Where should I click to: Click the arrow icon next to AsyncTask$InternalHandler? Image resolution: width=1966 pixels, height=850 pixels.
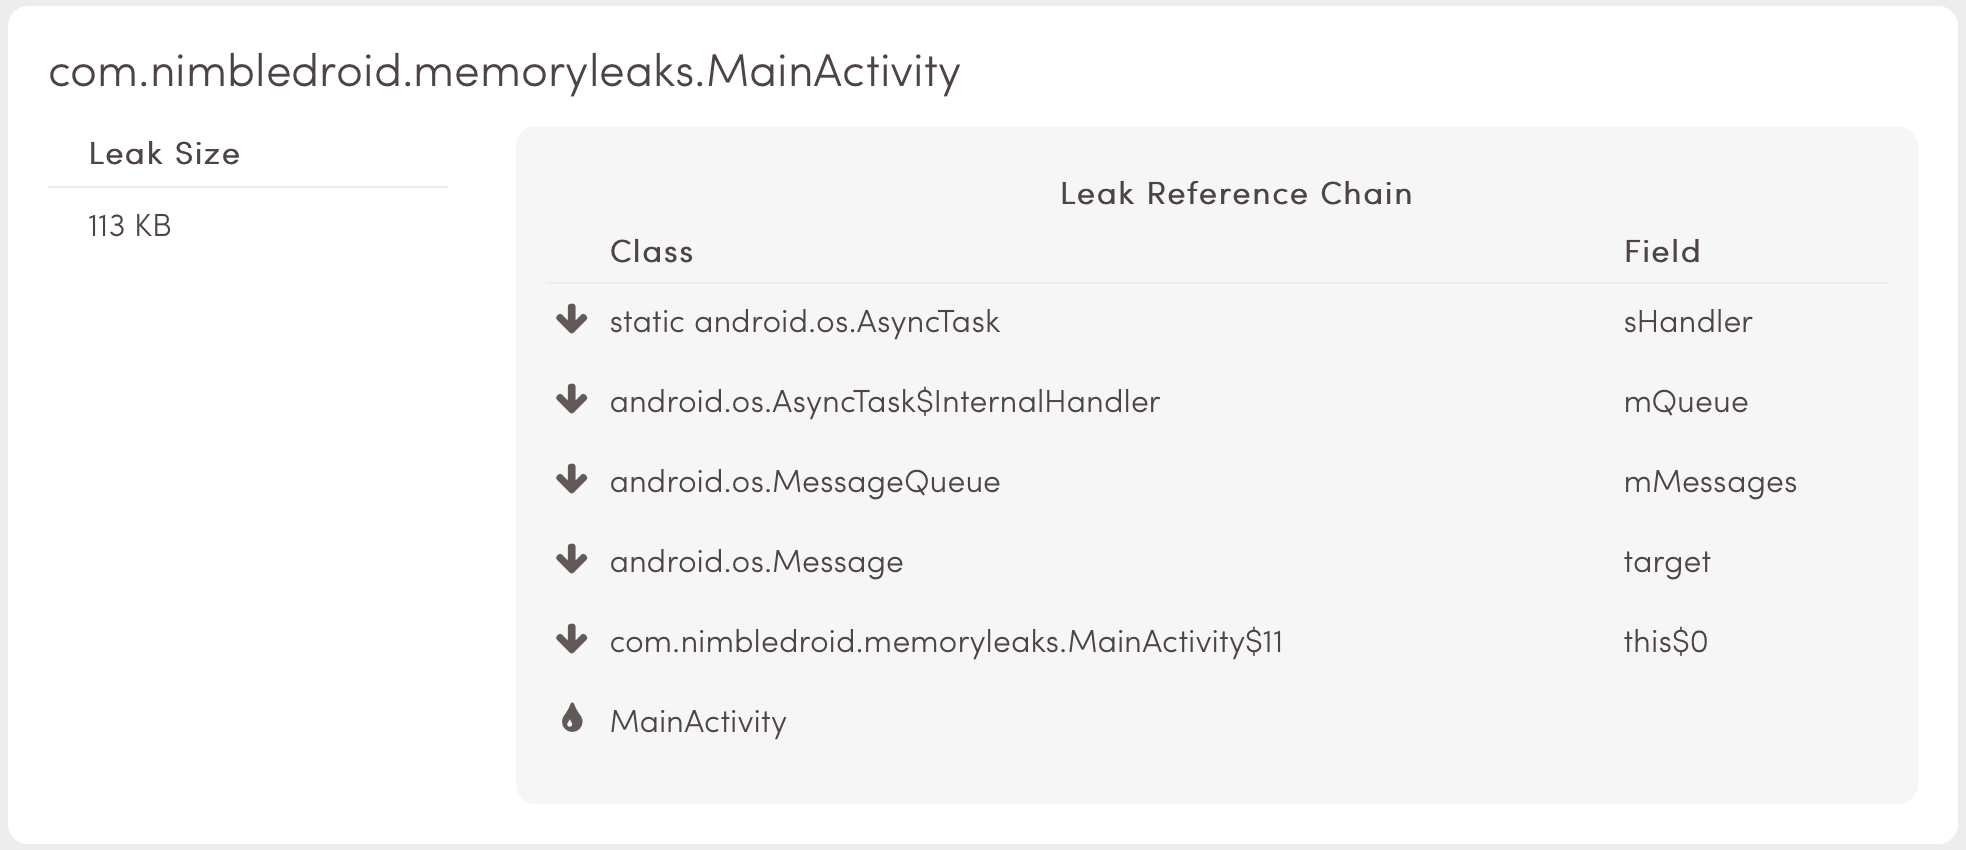[x=571, y=400]
